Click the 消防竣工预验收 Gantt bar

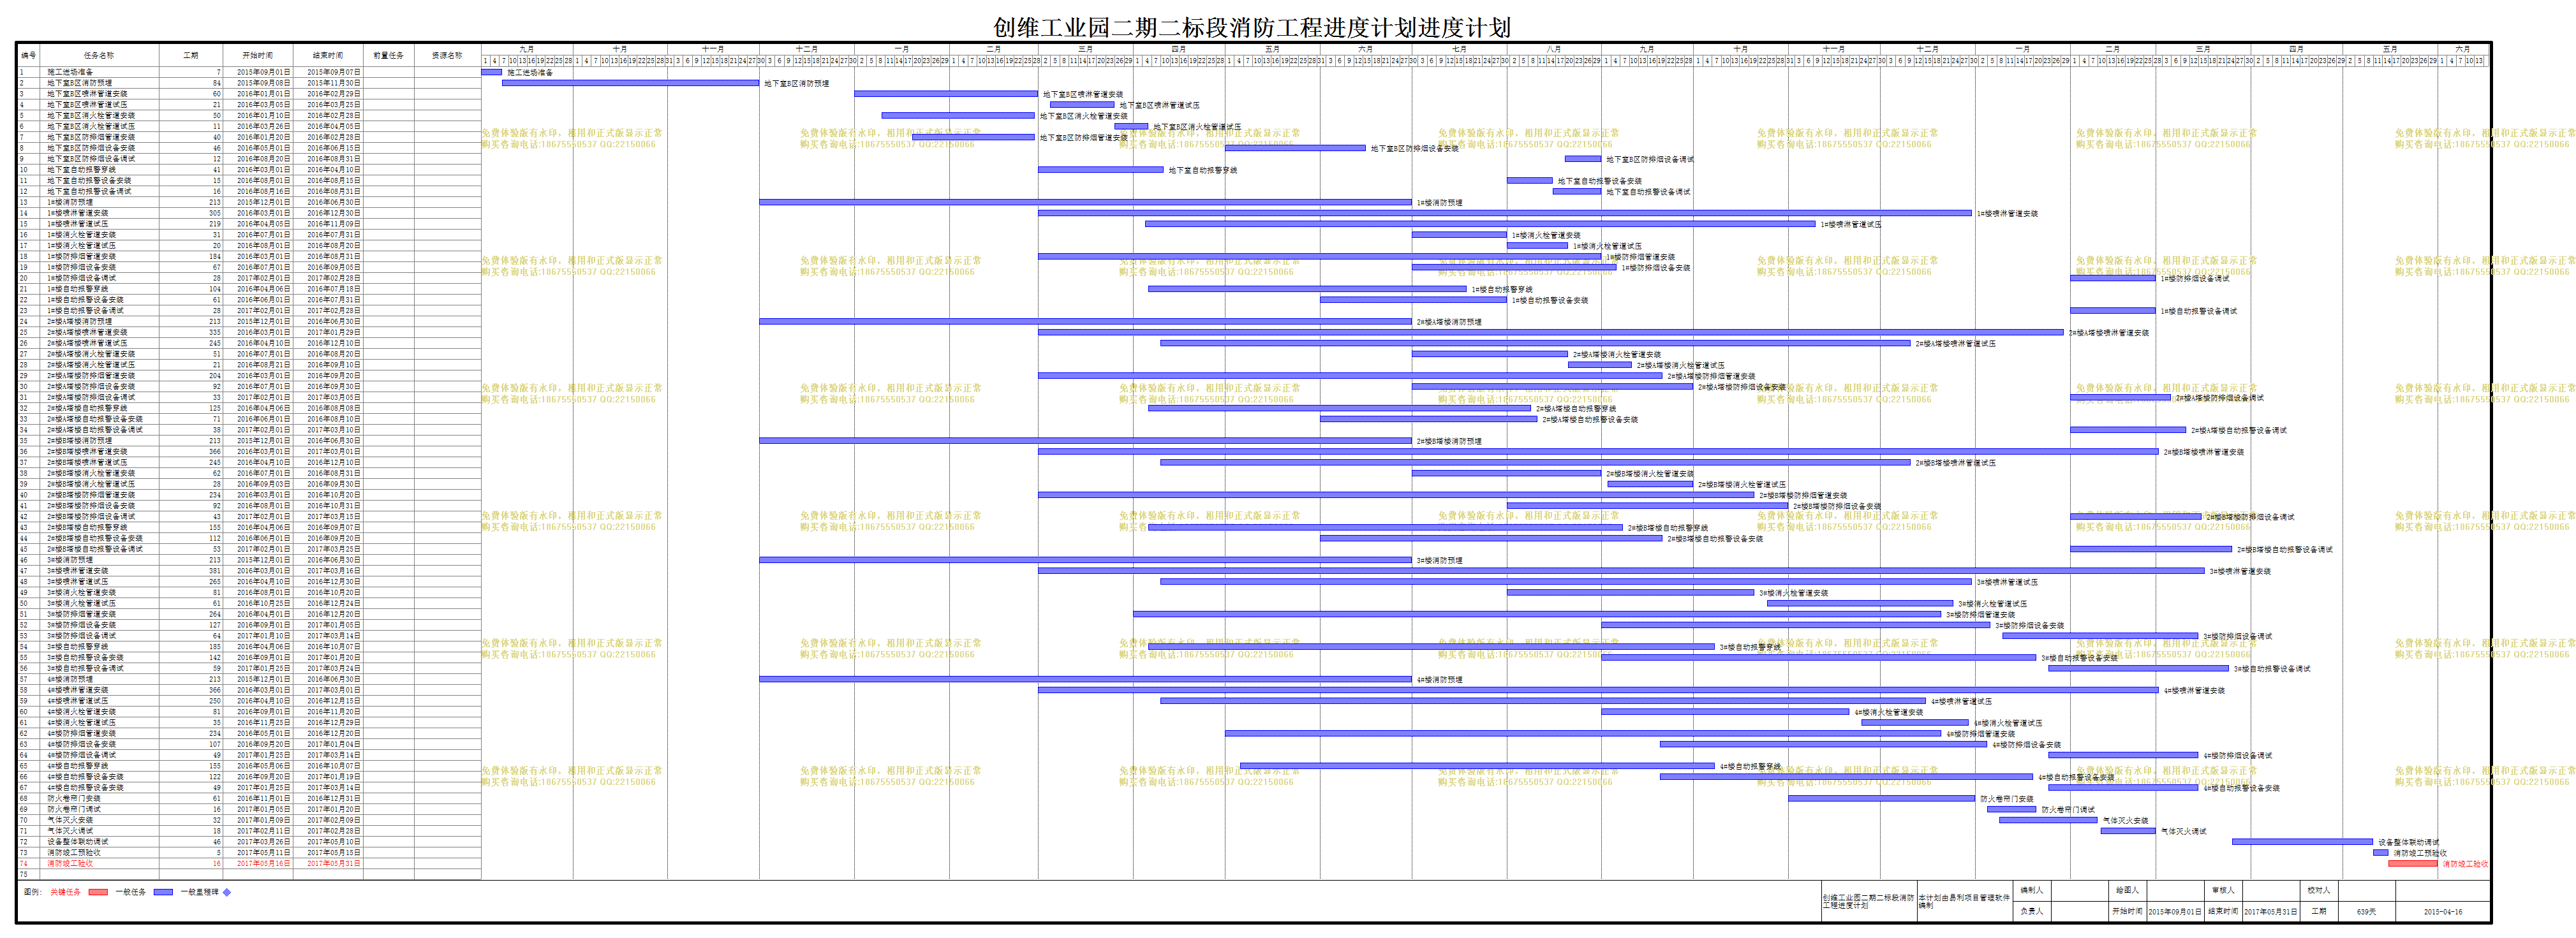point(2380,853)
